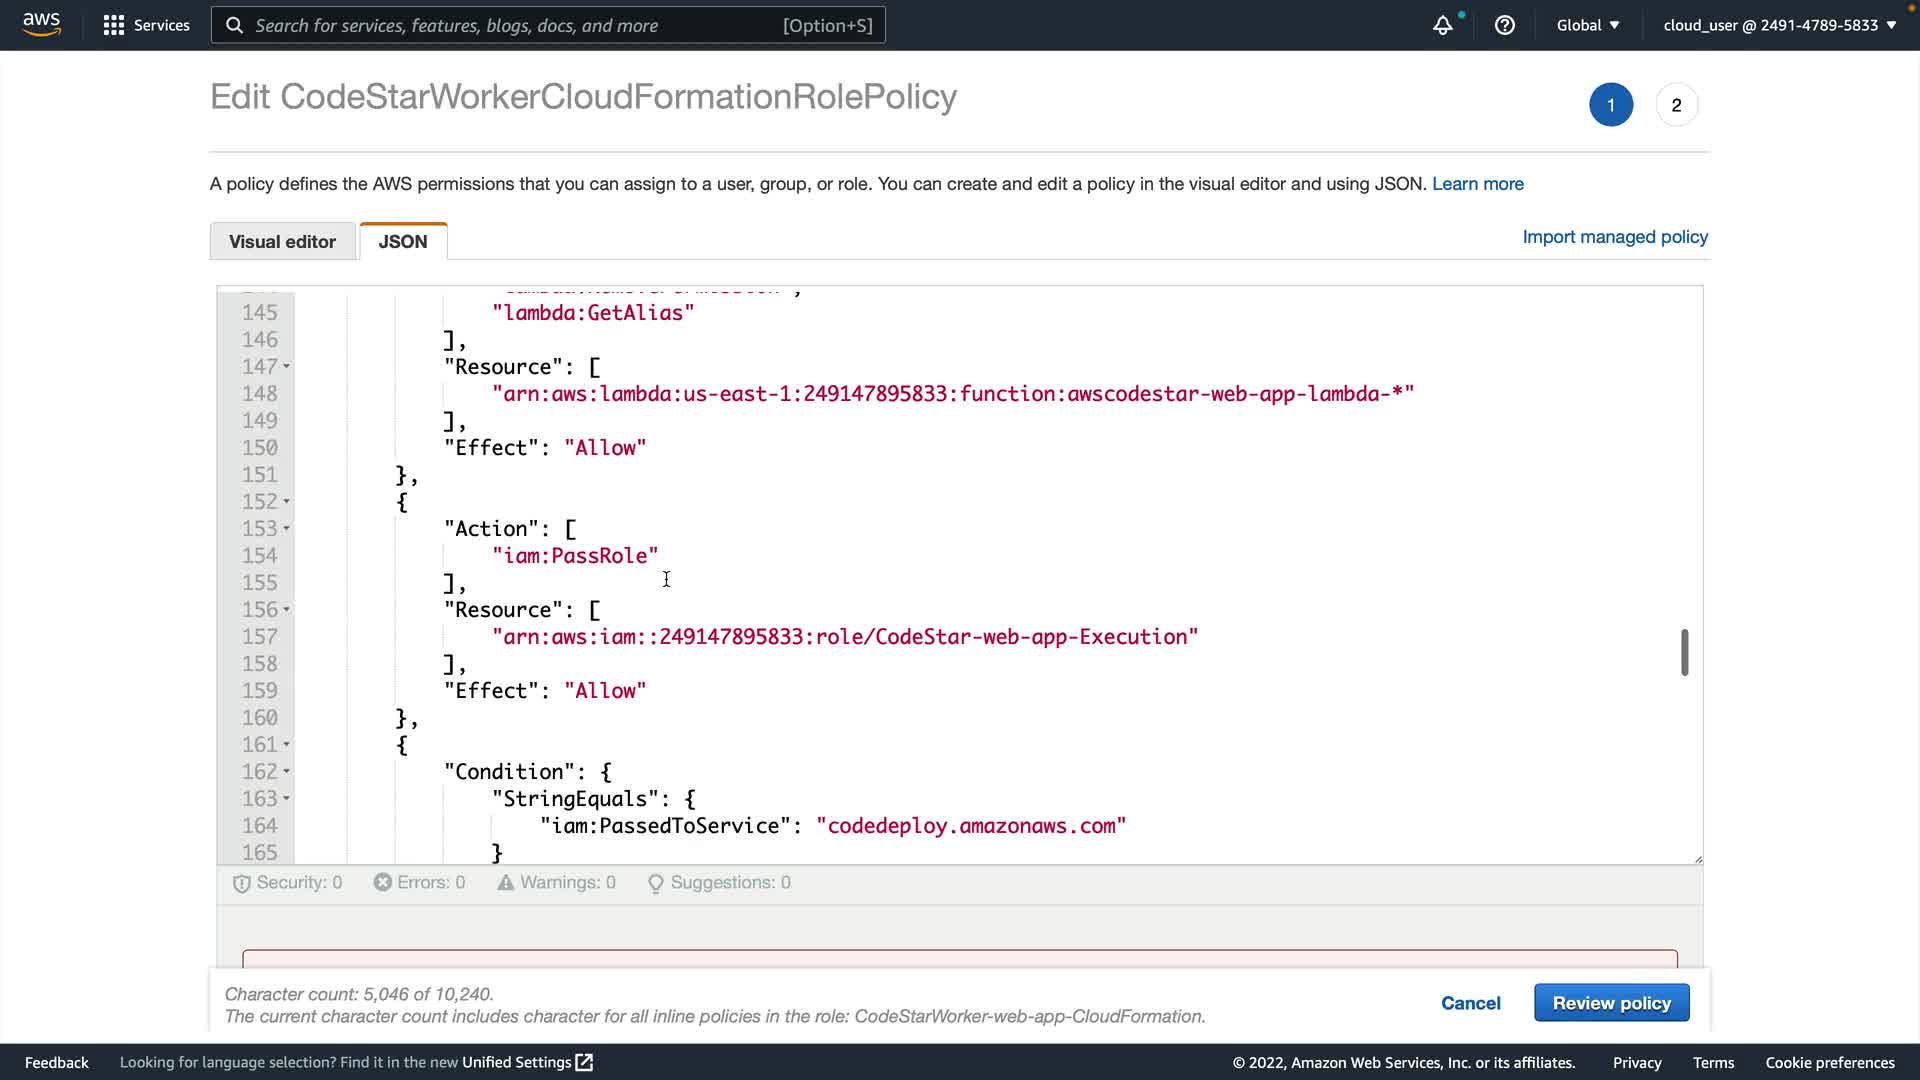Switch to the Visual editor tab
The width and height of the screenshot is (1920, 1080).
tap(282, 241)
